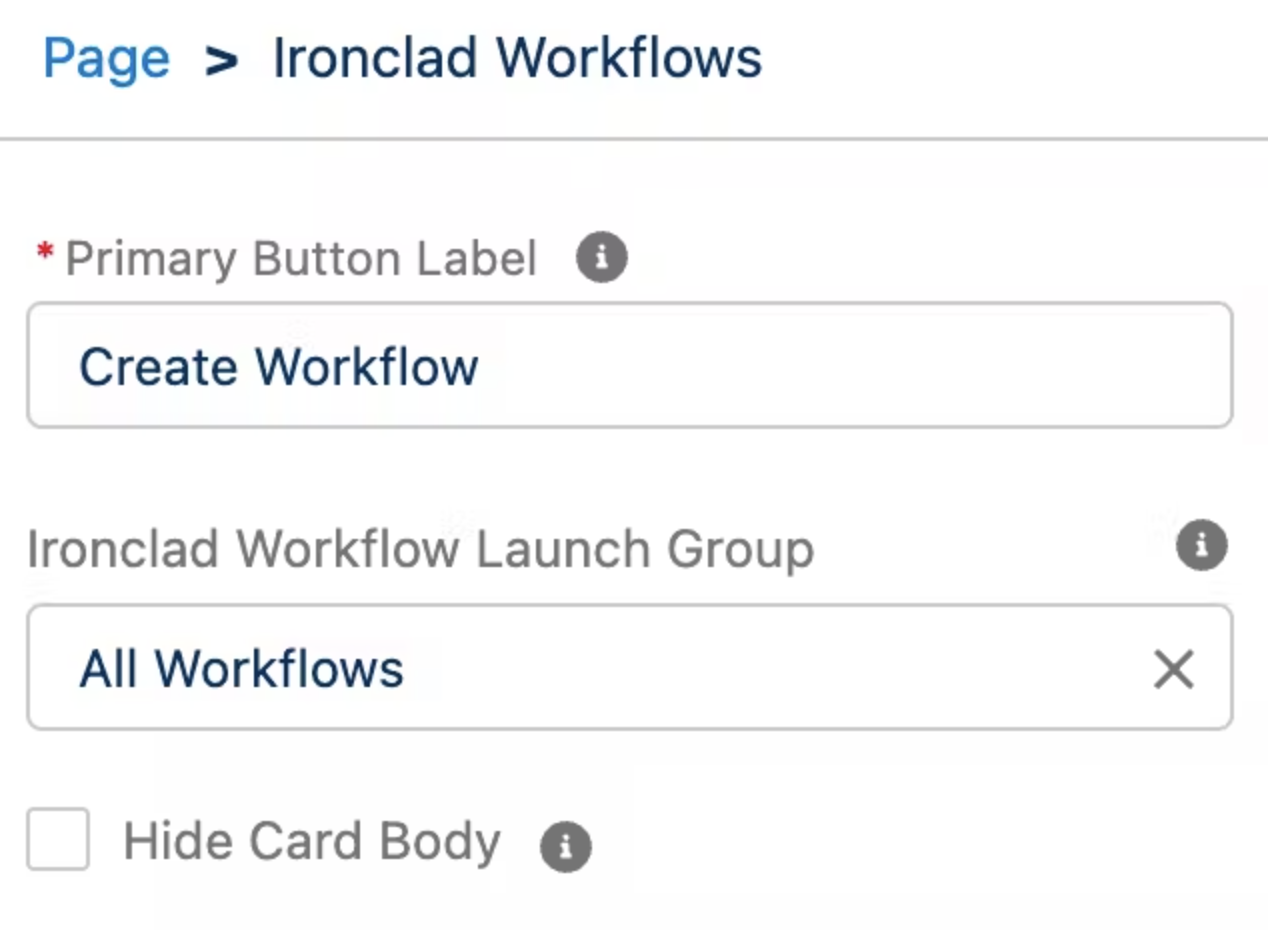1268x930 pixels.
Task: Enable the Hide Card Body checkbox
Action: pyautogui.click(x=58, y=839)
